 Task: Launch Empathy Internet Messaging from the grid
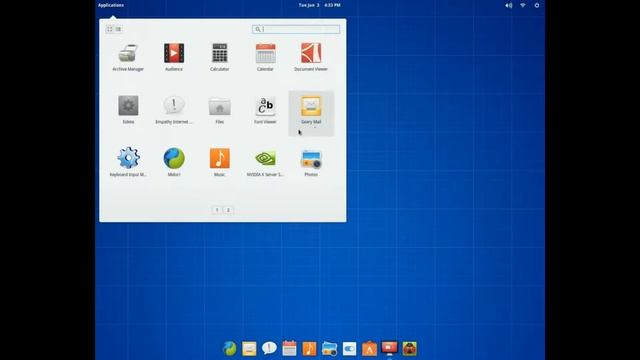(x=174, y=110)
